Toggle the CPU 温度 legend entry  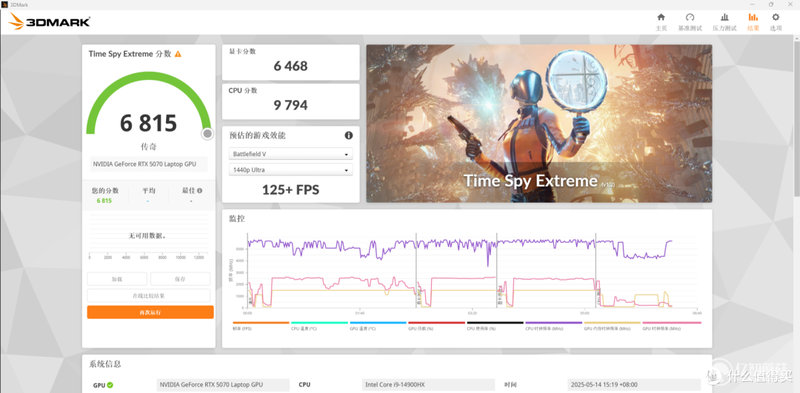pyautogui.click(x=319, y=326)
